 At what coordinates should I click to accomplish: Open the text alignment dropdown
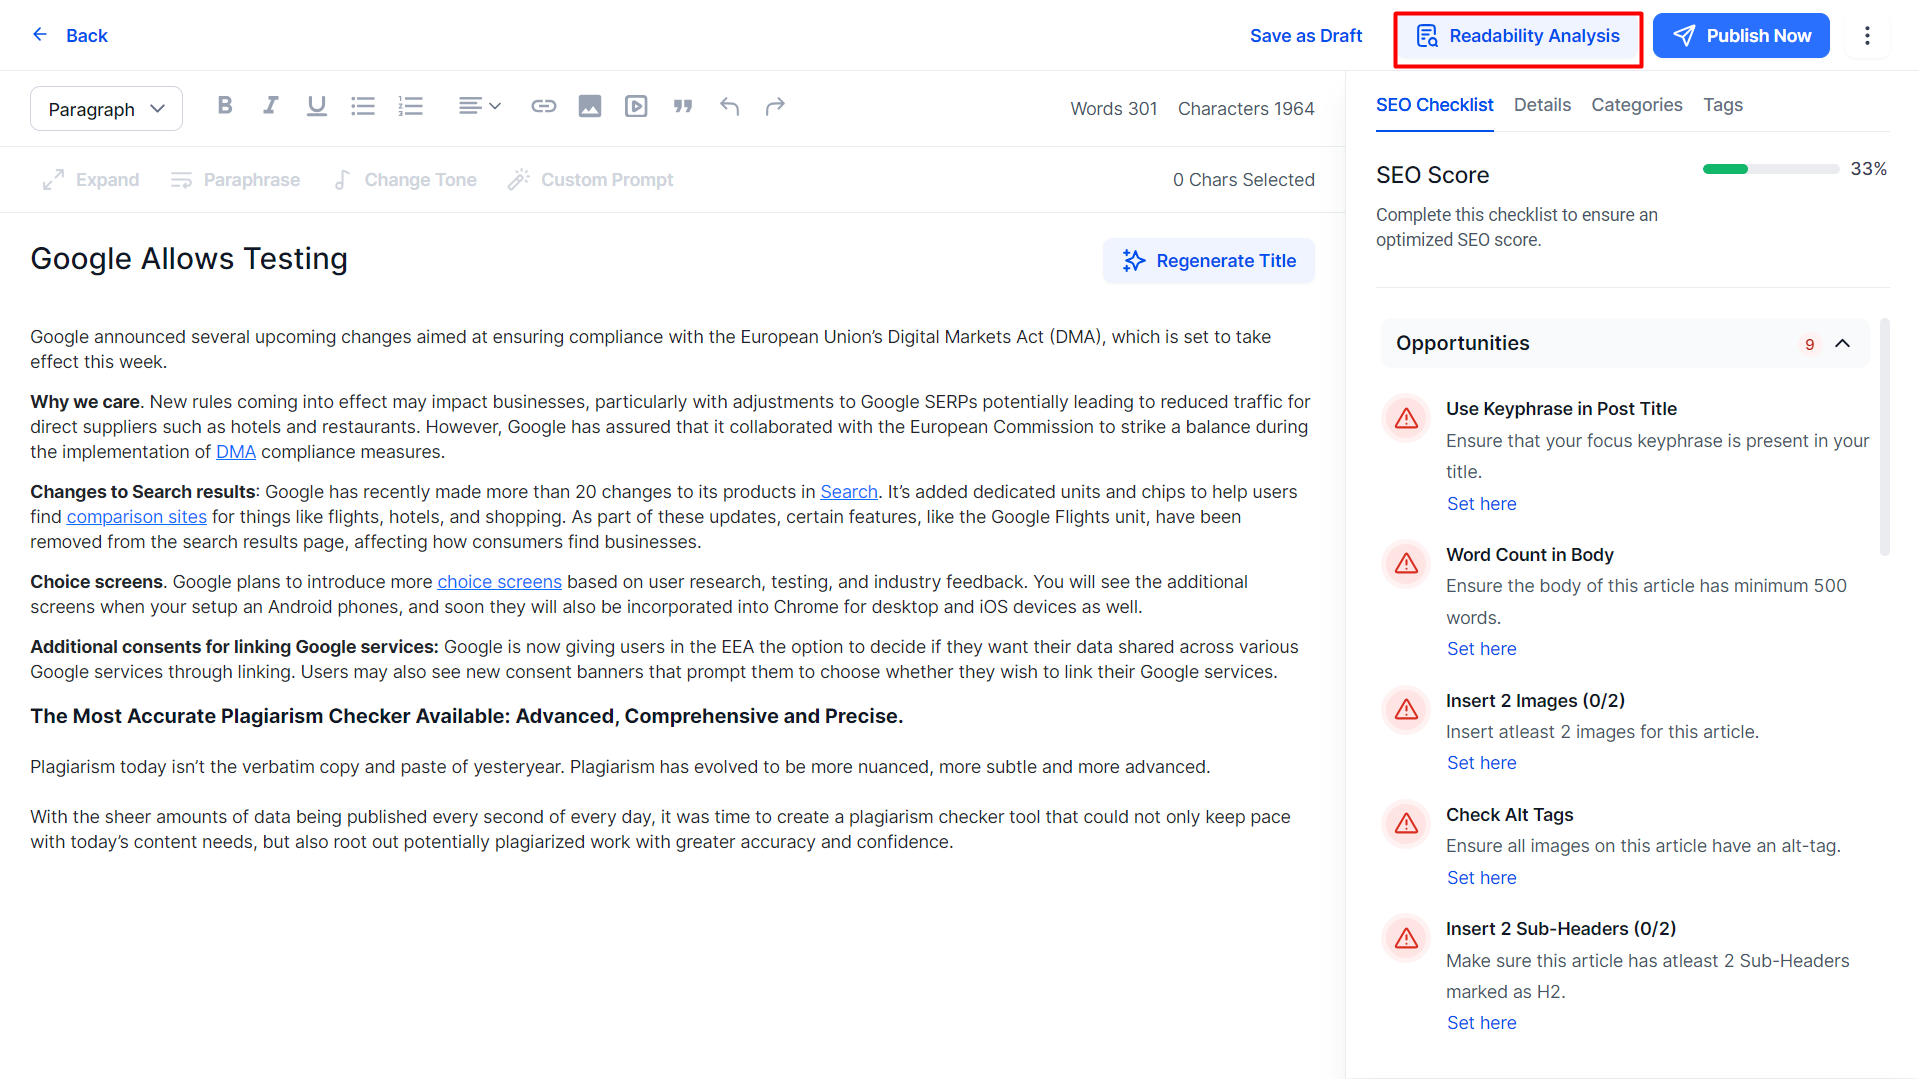[480, 106]
